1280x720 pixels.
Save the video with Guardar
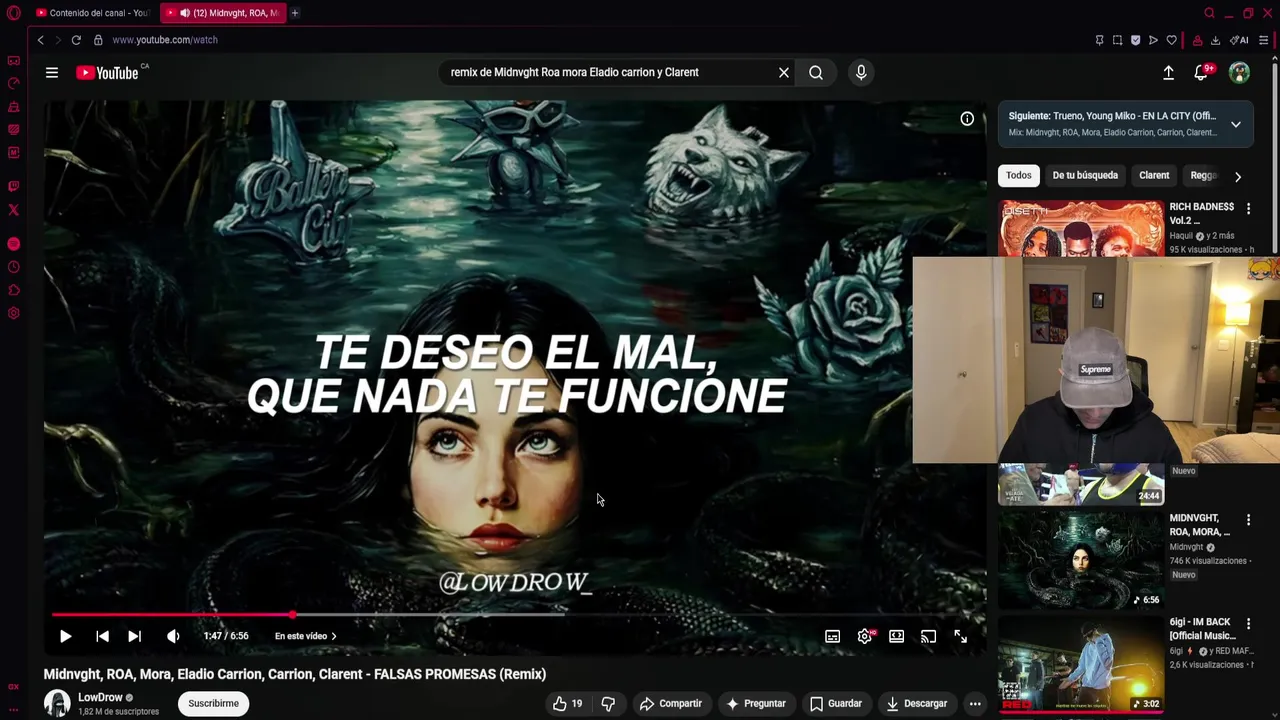836,704
